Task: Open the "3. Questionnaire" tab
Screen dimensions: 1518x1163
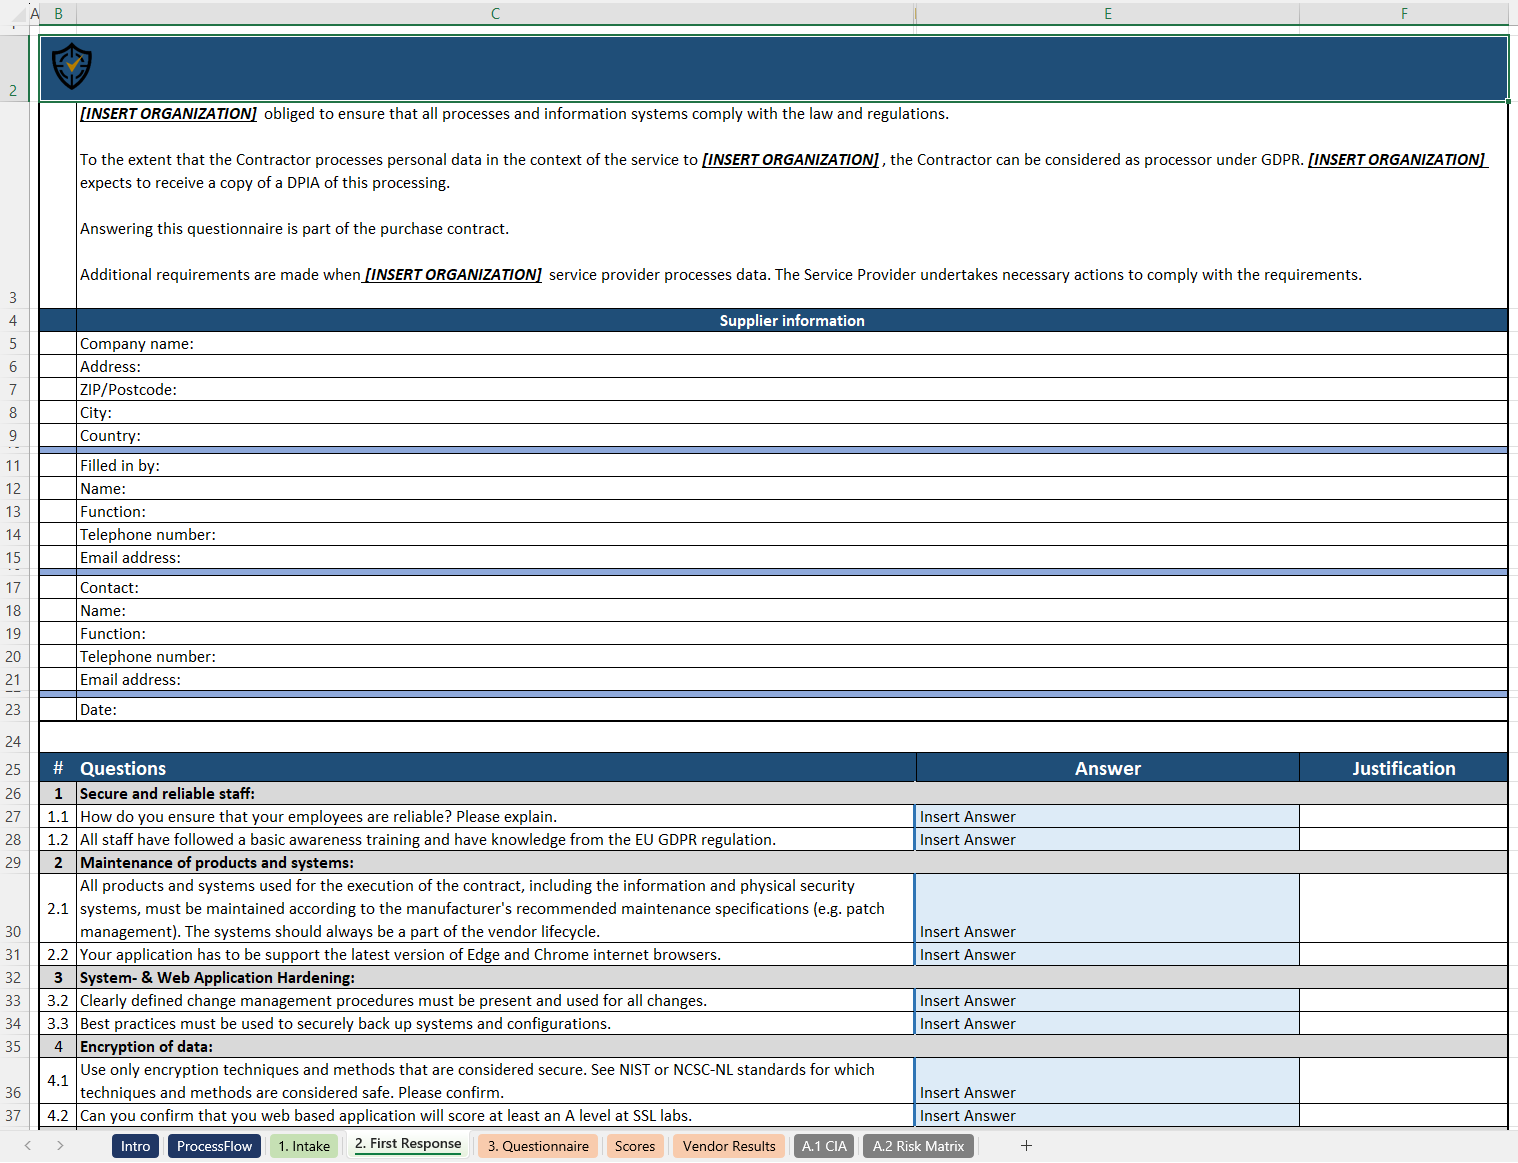Action: click(x=537, y=1146)
